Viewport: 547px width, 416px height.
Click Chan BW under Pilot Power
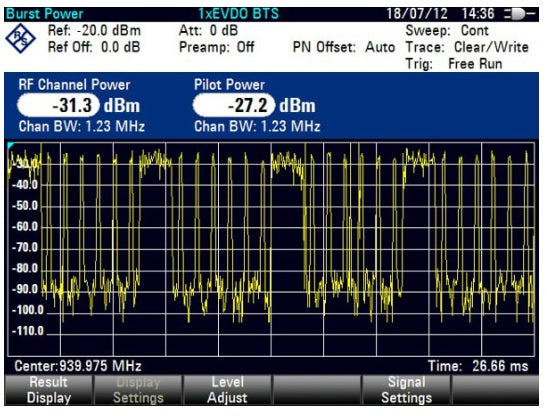(x=257, y=126)
